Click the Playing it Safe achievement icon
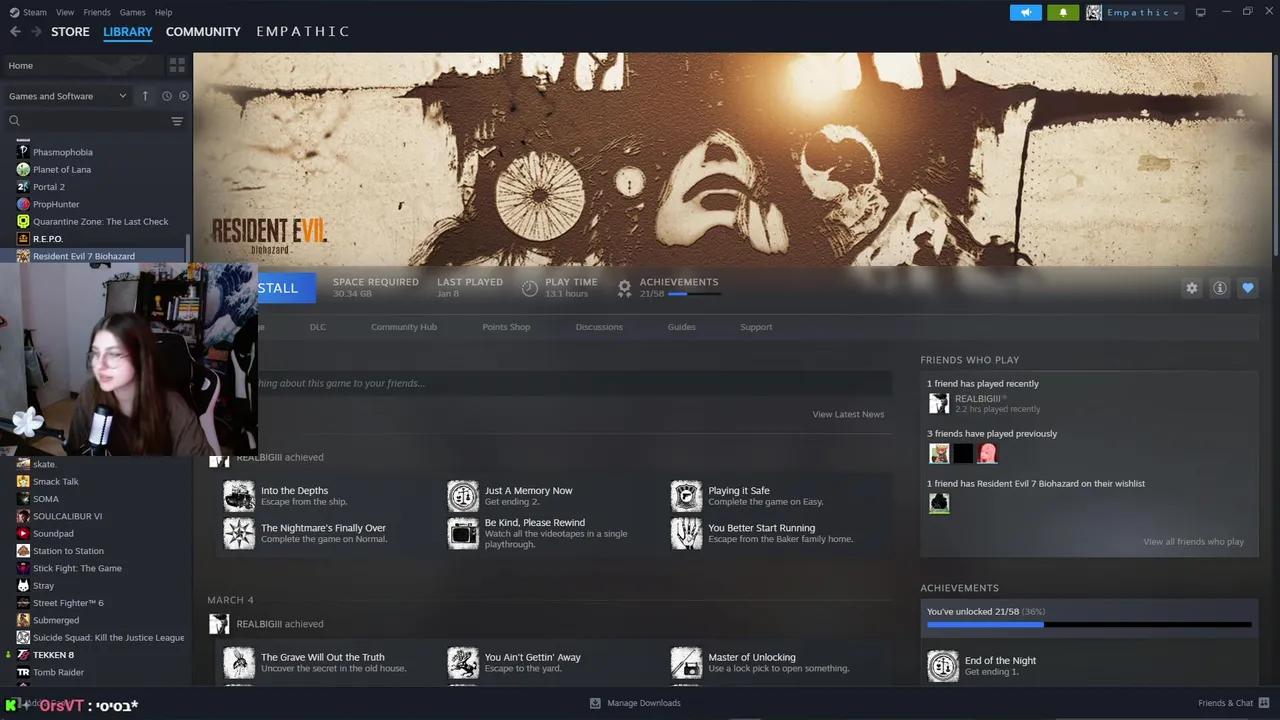This screenshot has width=1280, height=720. 686,496
